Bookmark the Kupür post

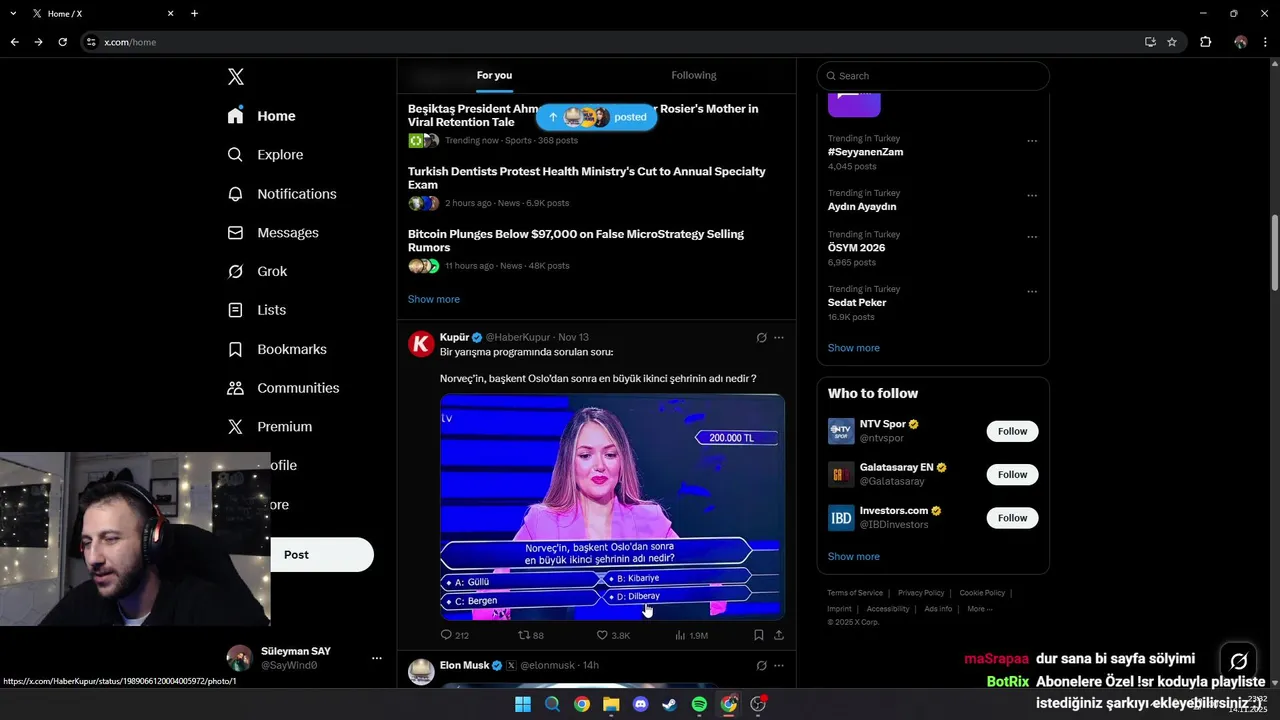point(759,635)
